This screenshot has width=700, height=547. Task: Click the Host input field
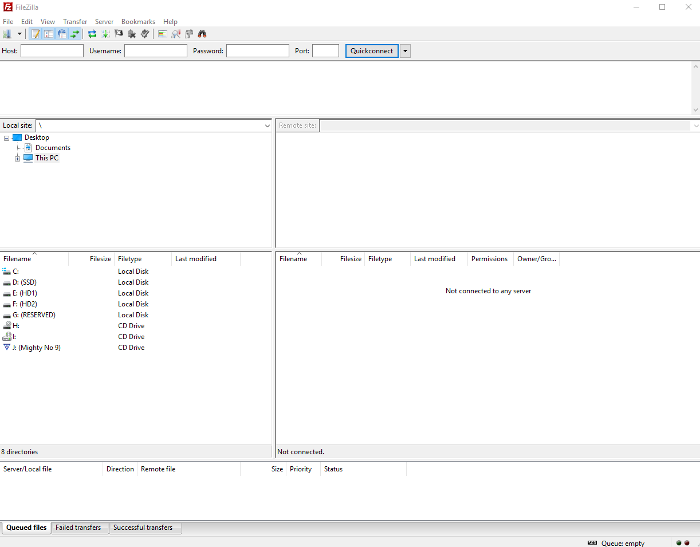tap(52, 51)
